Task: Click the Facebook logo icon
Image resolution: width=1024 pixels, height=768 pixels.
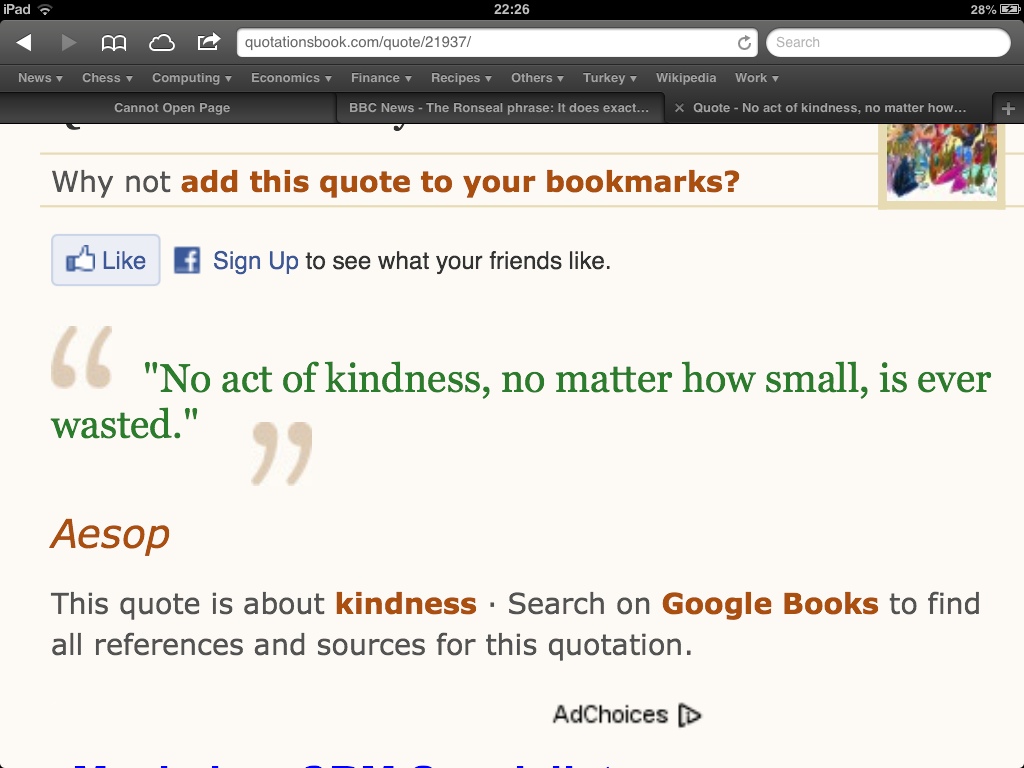Action: [187, 261]
